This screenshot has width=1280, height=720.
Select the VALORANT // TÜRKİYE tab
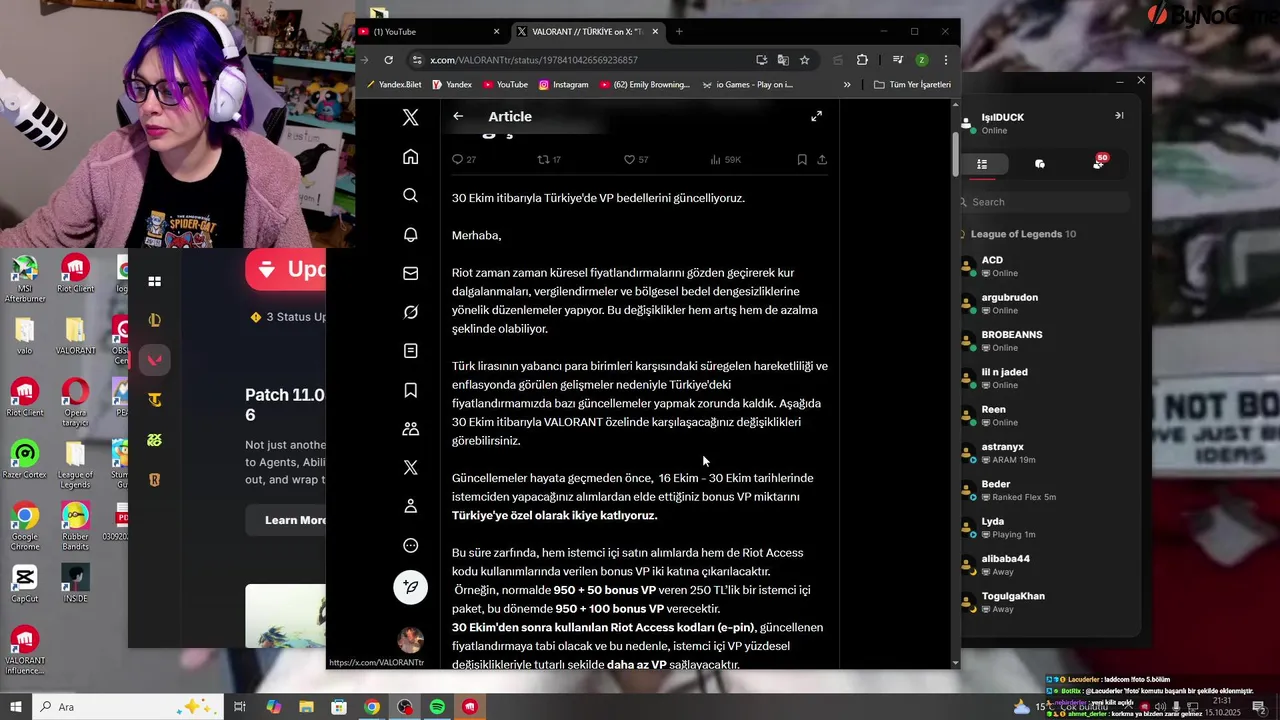click(587, 32)
